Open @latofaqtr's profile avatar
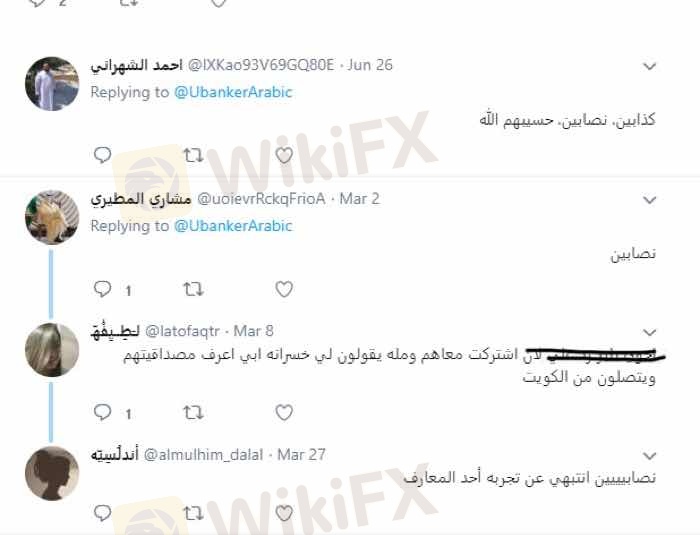Image resolution: width=700 pixels, height=535 pixels. tap(52, 350)
